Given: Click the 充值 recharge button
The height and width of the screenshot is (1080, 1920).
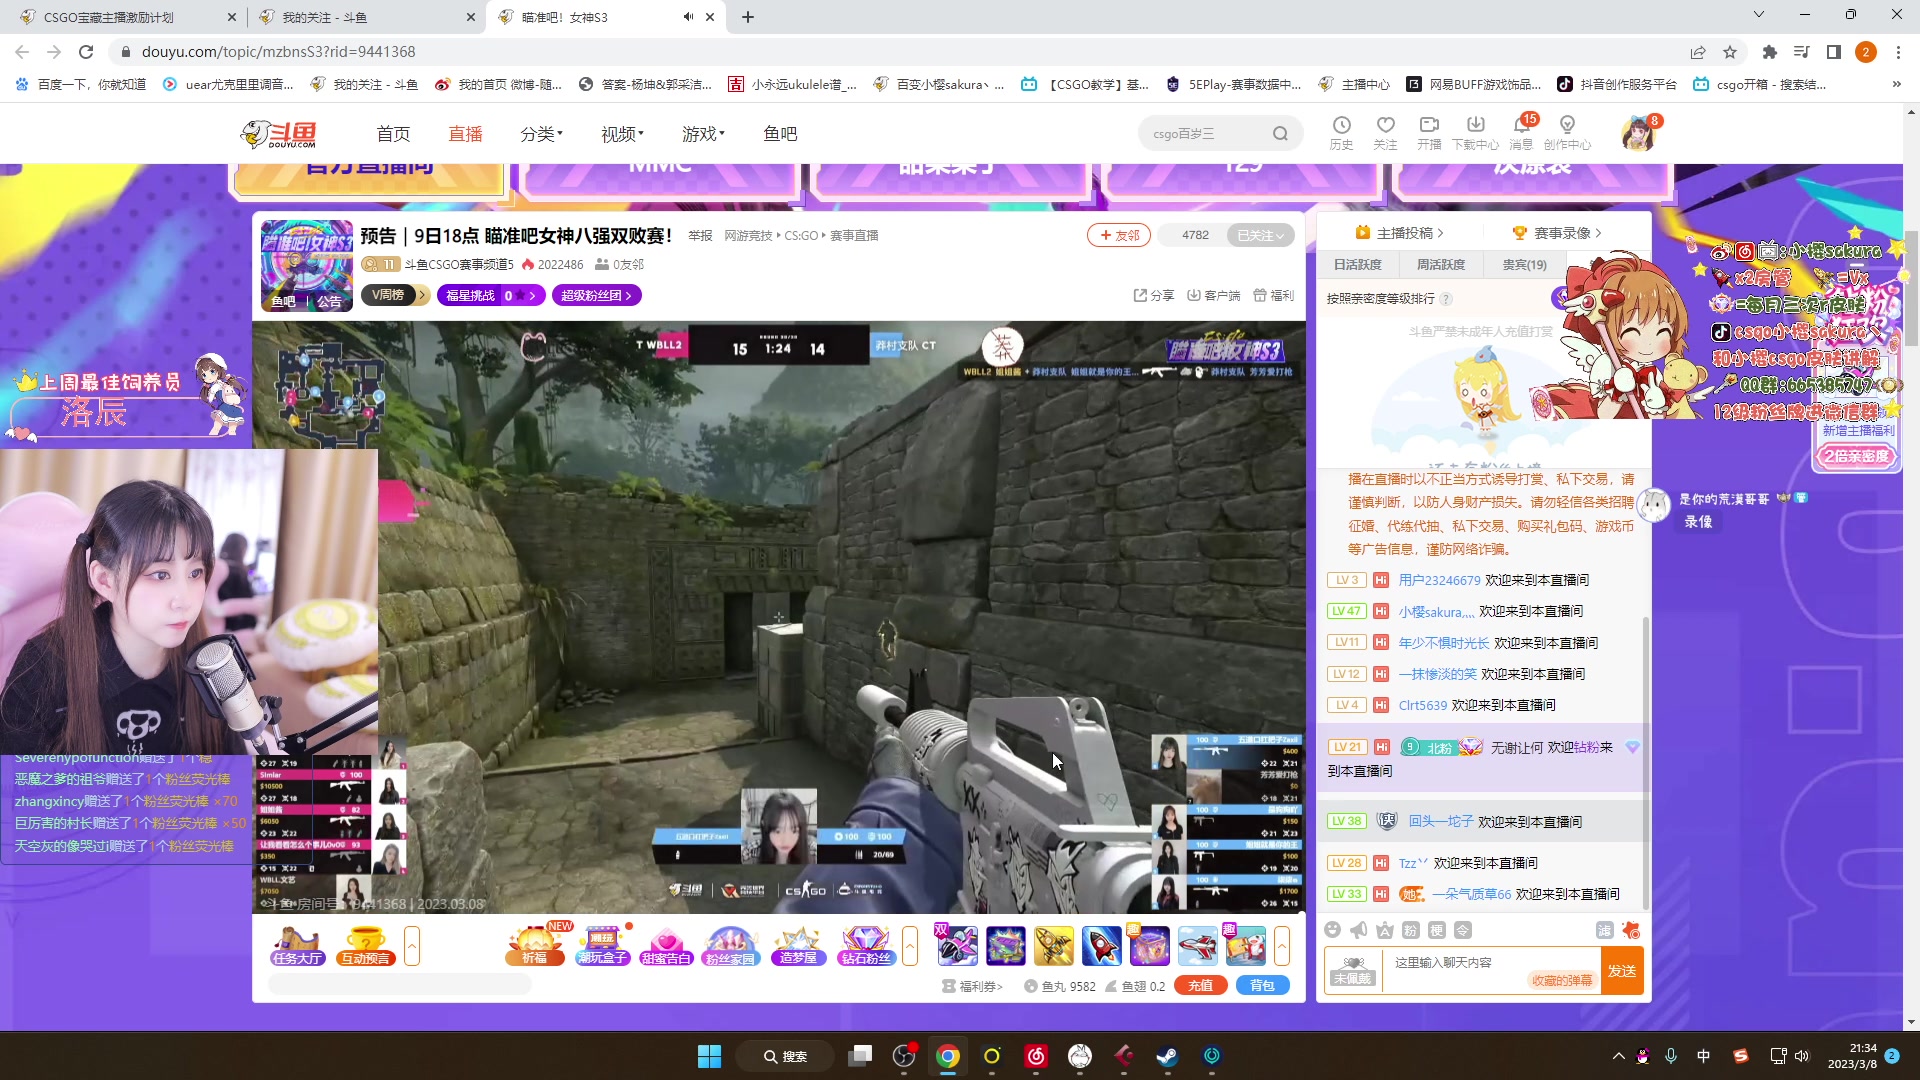Looking at the screenshot, I should (x=1200, y=986).
